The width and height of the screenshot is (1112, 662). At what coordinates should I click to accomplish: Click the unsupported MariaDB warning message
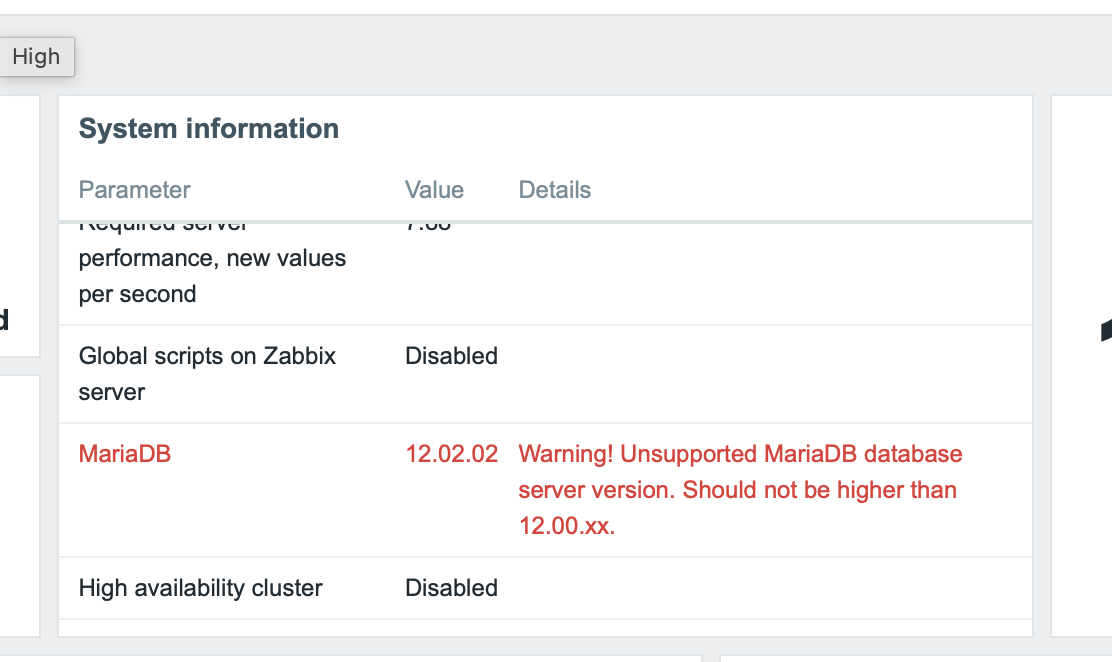tap(739, 490)
